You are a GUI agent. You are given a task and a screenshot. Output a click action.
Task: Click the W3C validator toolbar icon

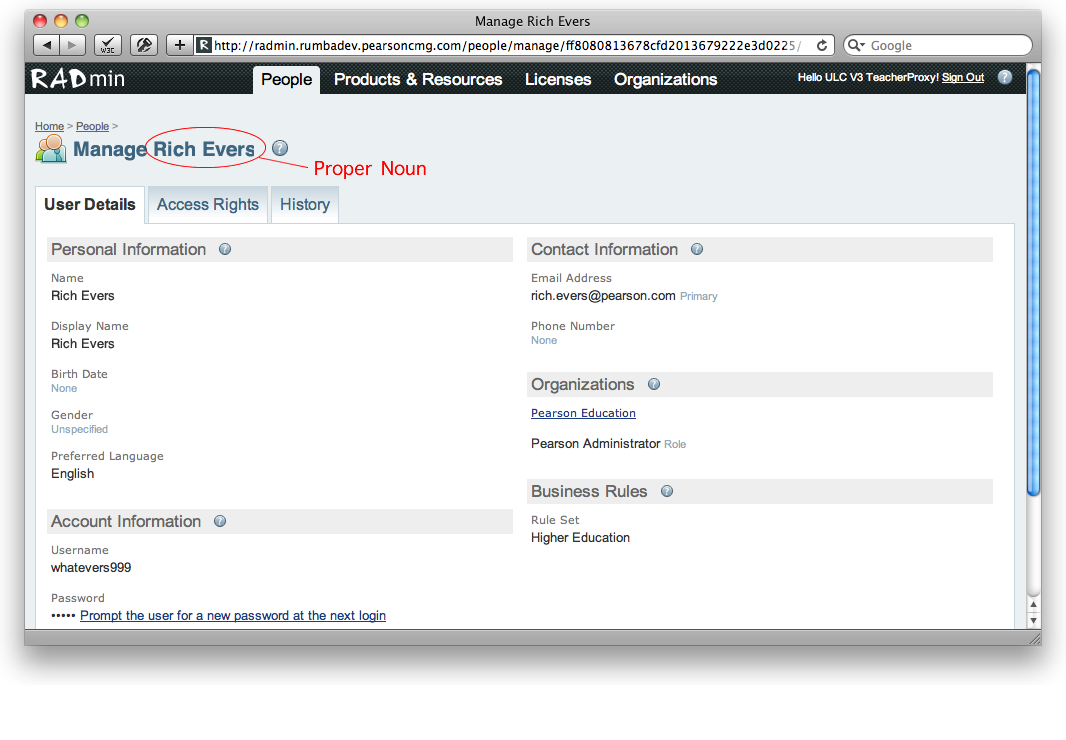[107, 46]
